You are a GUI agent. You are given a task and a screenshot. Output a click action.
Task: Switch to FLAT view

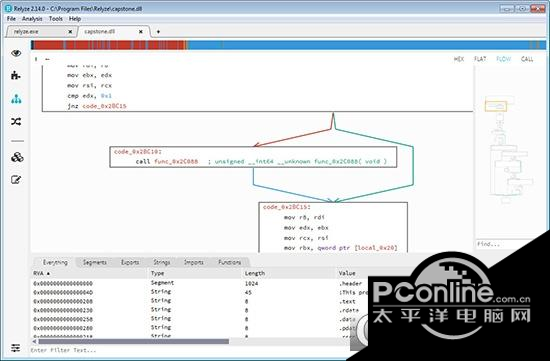[480, 59]
